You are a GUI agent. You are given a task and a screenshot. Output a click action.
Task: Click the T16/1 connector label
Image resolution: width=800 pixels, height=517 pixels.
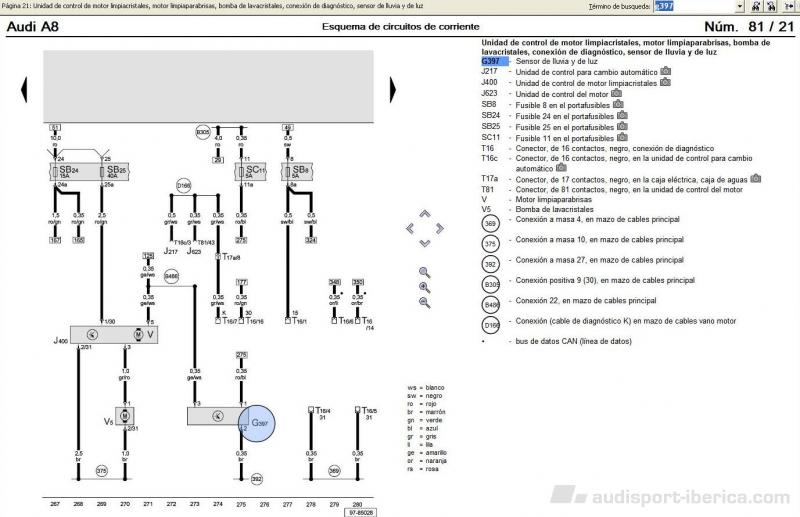pos(299,321)
